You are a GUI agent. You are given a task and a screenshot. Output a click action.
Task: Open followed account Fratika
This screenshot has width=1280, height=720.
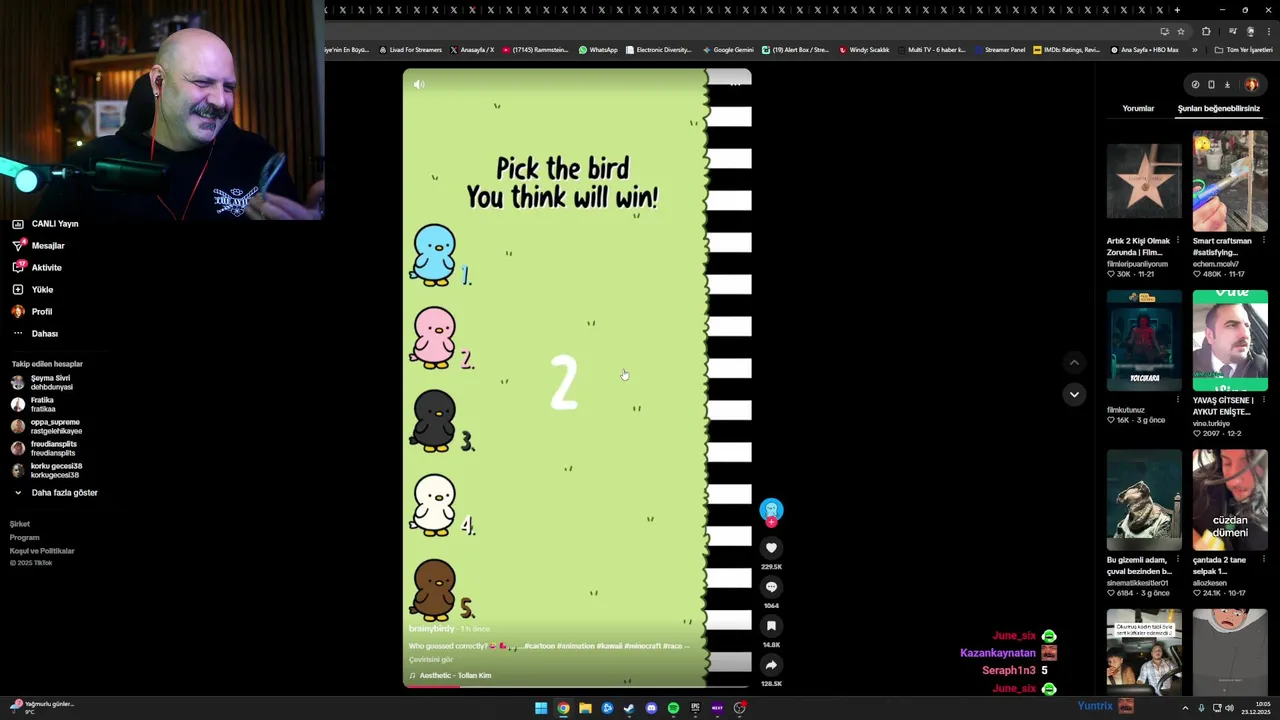(34, 404)
